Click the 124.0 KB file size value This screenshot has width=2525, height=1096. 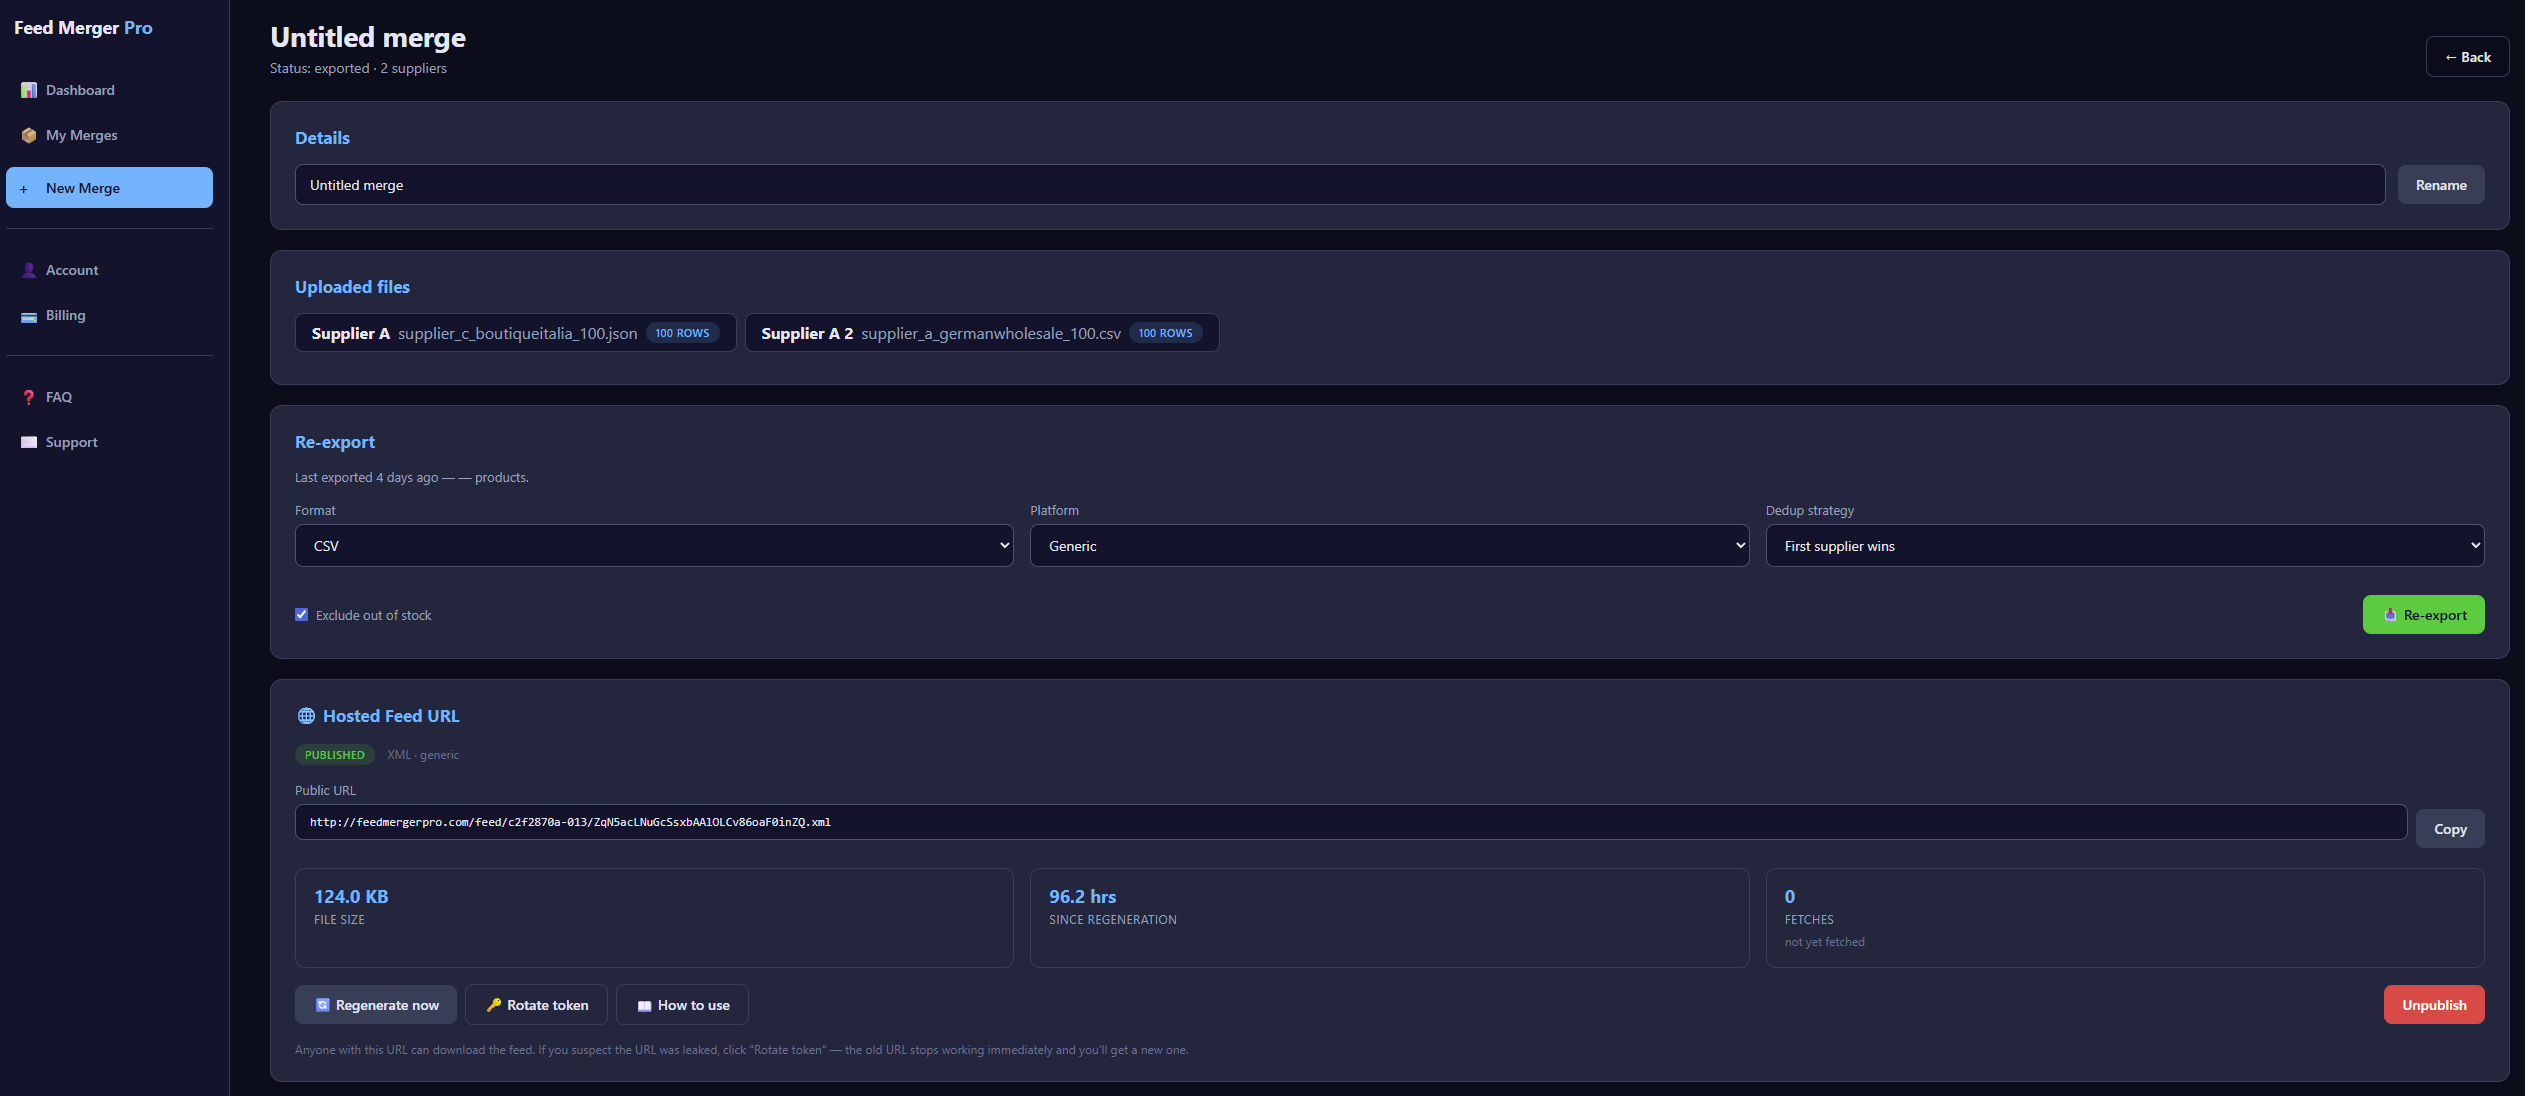click(x=351, y=897)
